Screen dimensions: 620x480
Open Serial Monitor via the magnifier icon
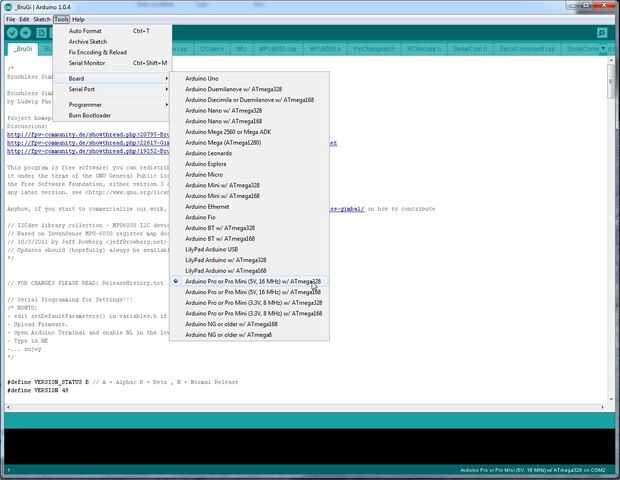(601, 33)
